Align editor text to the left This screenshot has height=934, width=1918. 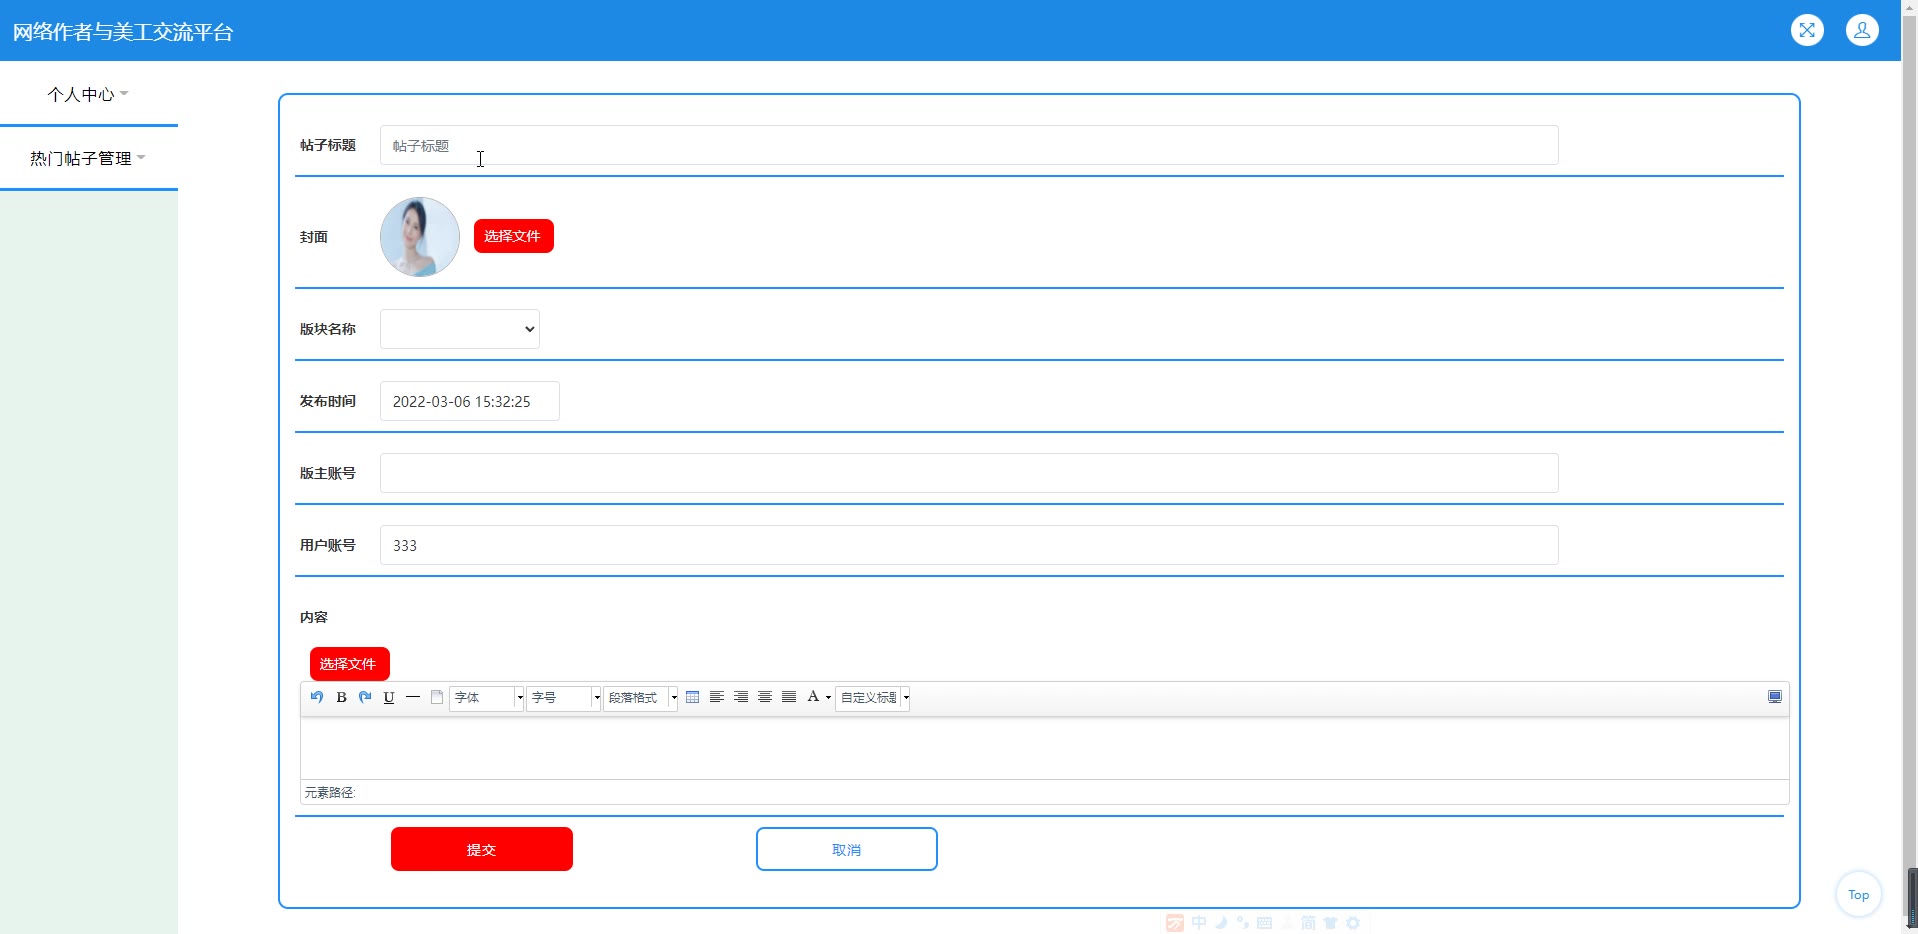click(717, 697)
